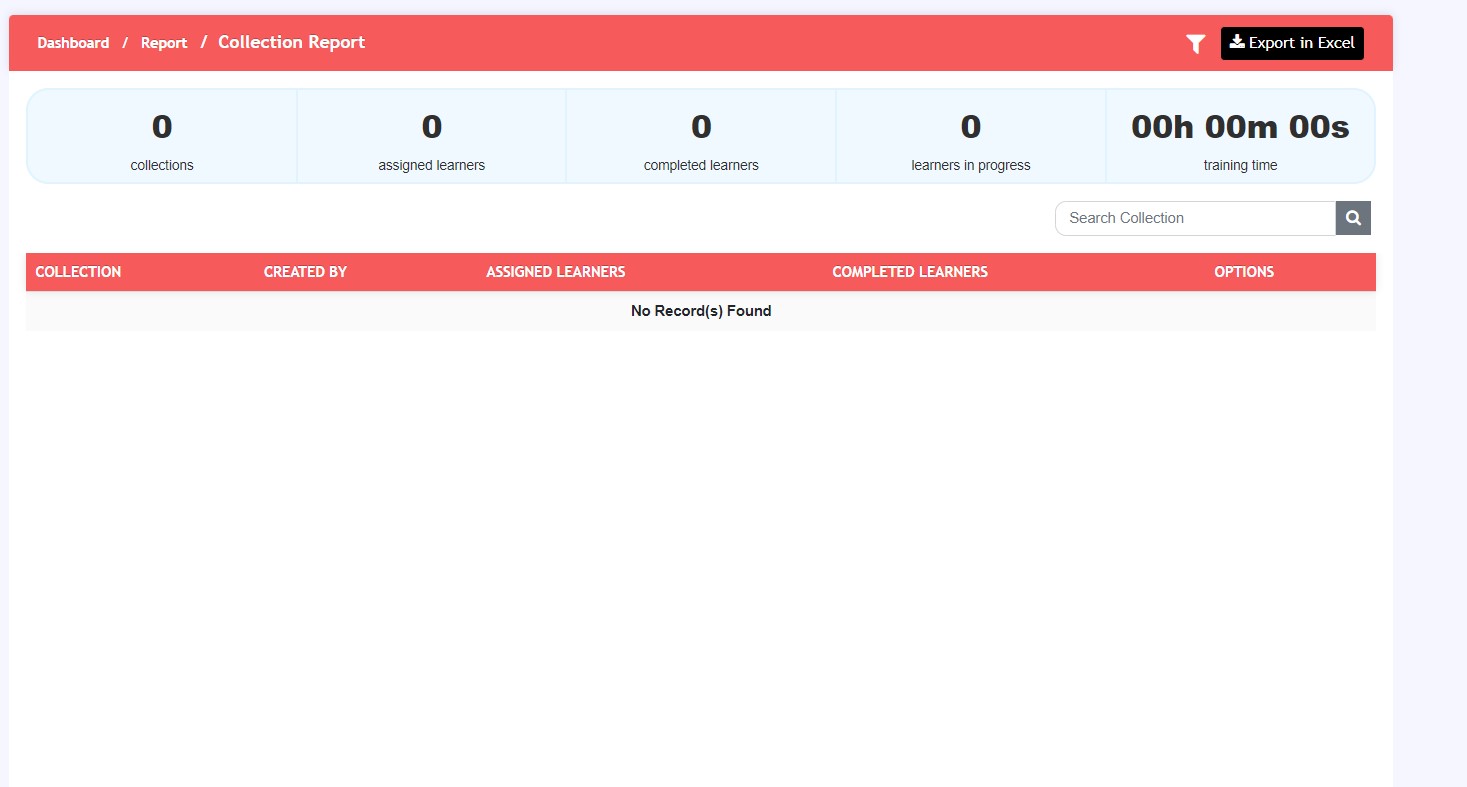This screenshot has width=1467, height=787.
Task: Click the Collection Report breadcrumb title
Action: click(x=292, y=42)
